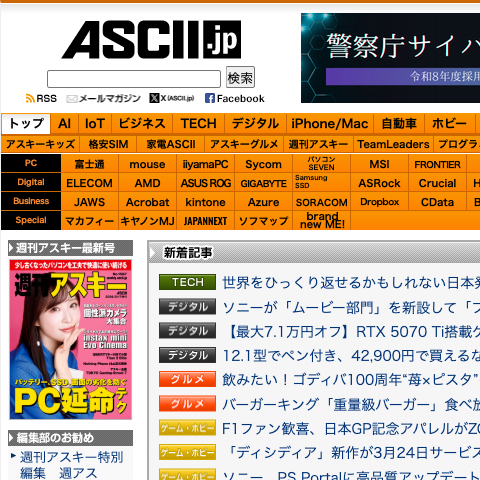Click the Azure sponsor link
This screenshot has height=480, width=480.
click(x=263, y=202)
